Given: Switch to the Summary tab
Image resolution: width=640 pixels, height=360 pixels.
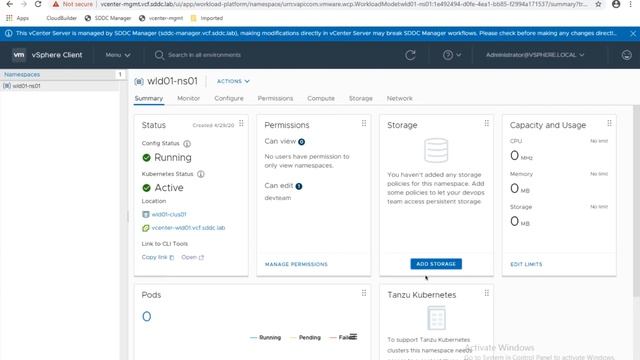Looking at the screenshot, I should click(149, 98).
